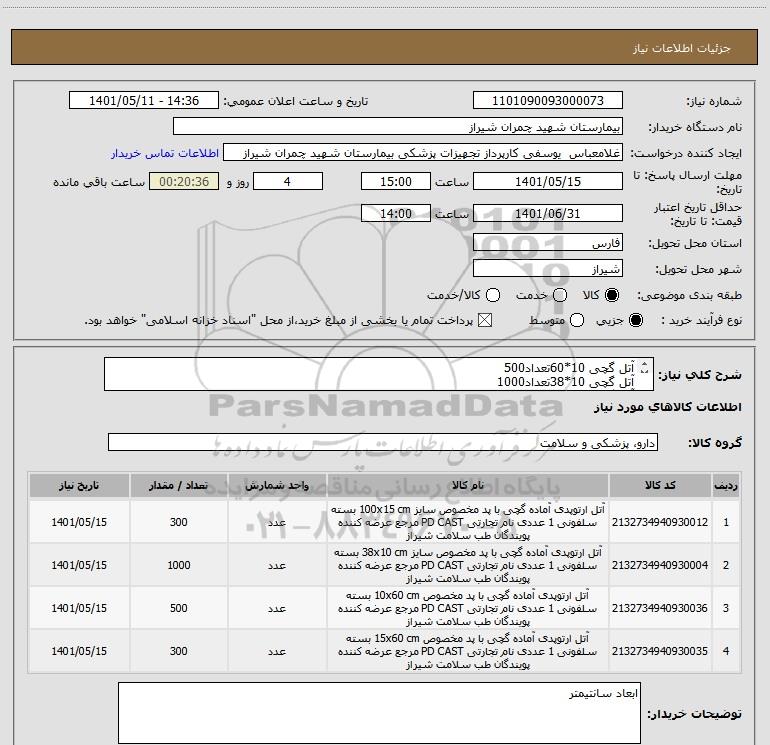Image resolution: width=770 pixels, height=745 pixels.
Task: Click the delivery province field فارس
Action: (x=548, y=243)
